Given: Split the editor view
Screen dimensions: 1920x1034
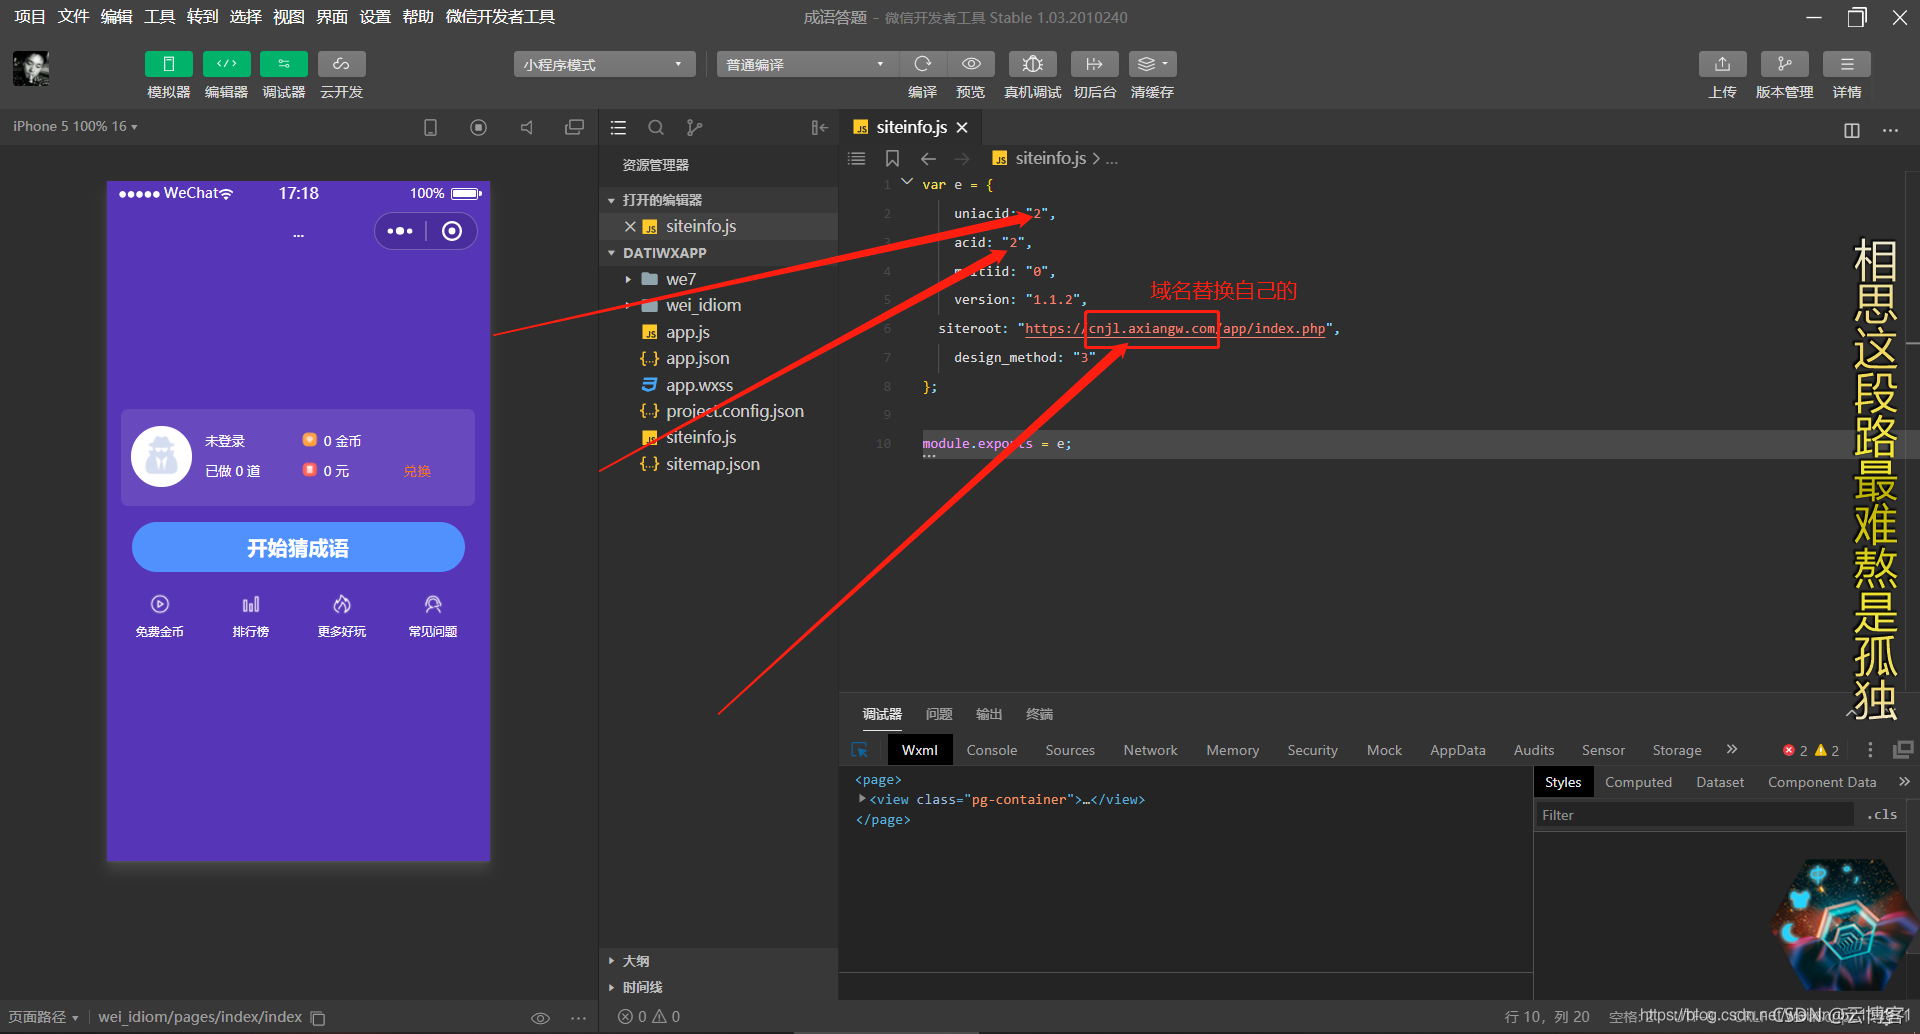Looking at the screenshot, I should 1852,130.
